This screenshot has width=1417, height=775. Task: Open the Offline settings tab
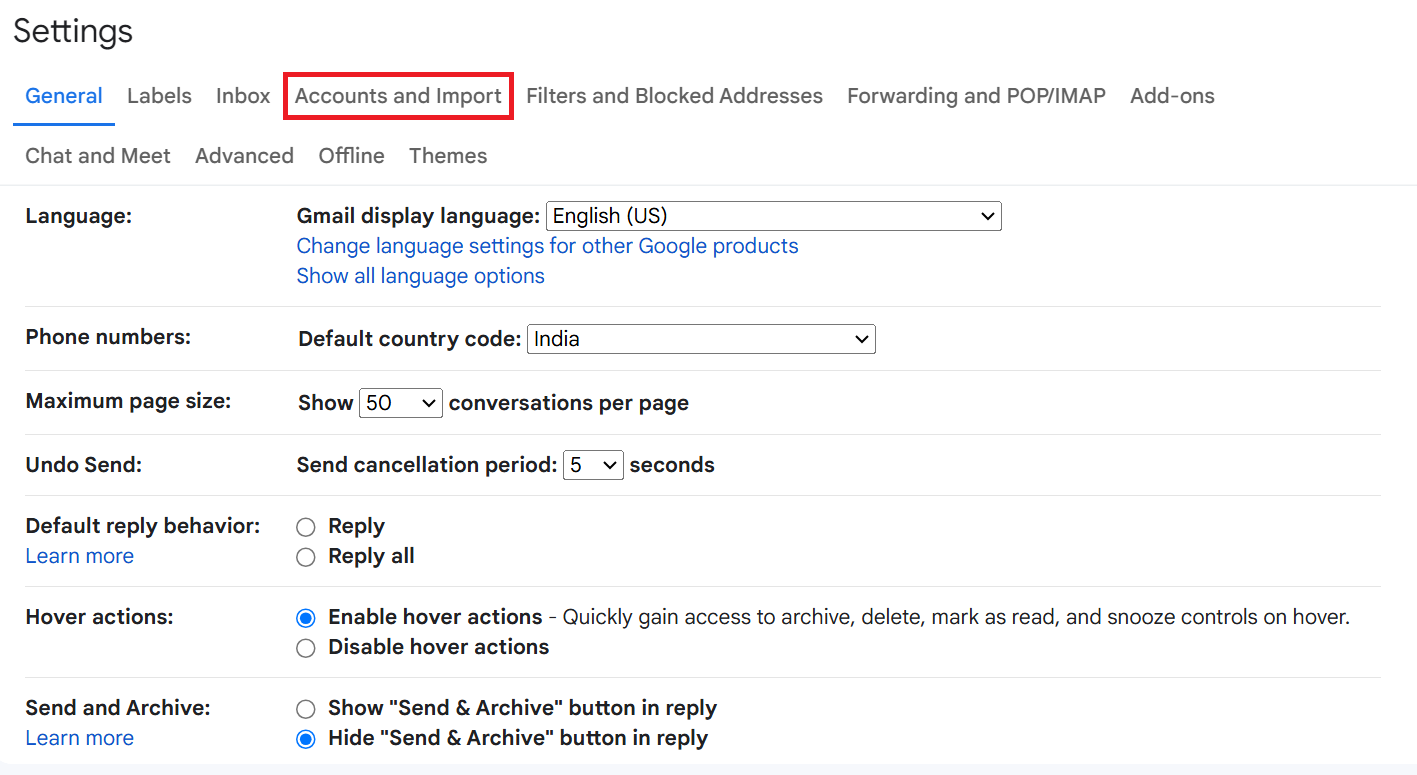(351, 156)
